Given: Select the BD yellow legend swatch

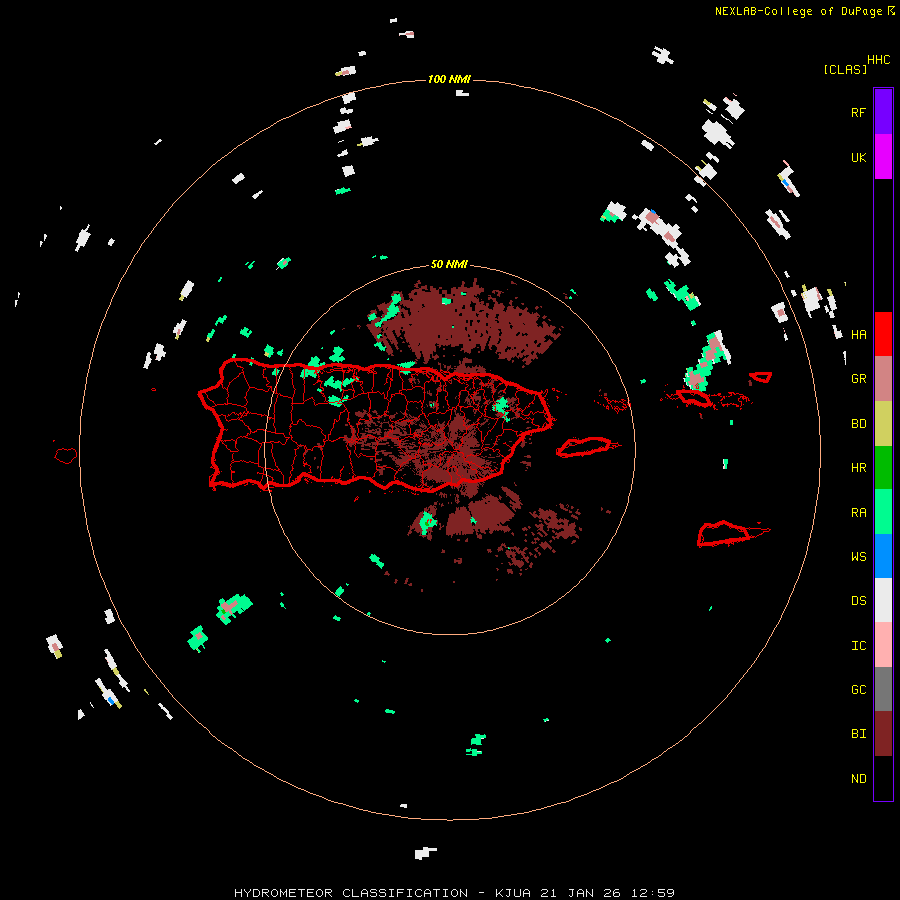Looking at the screenshot, I should click(x=883, y=424).
